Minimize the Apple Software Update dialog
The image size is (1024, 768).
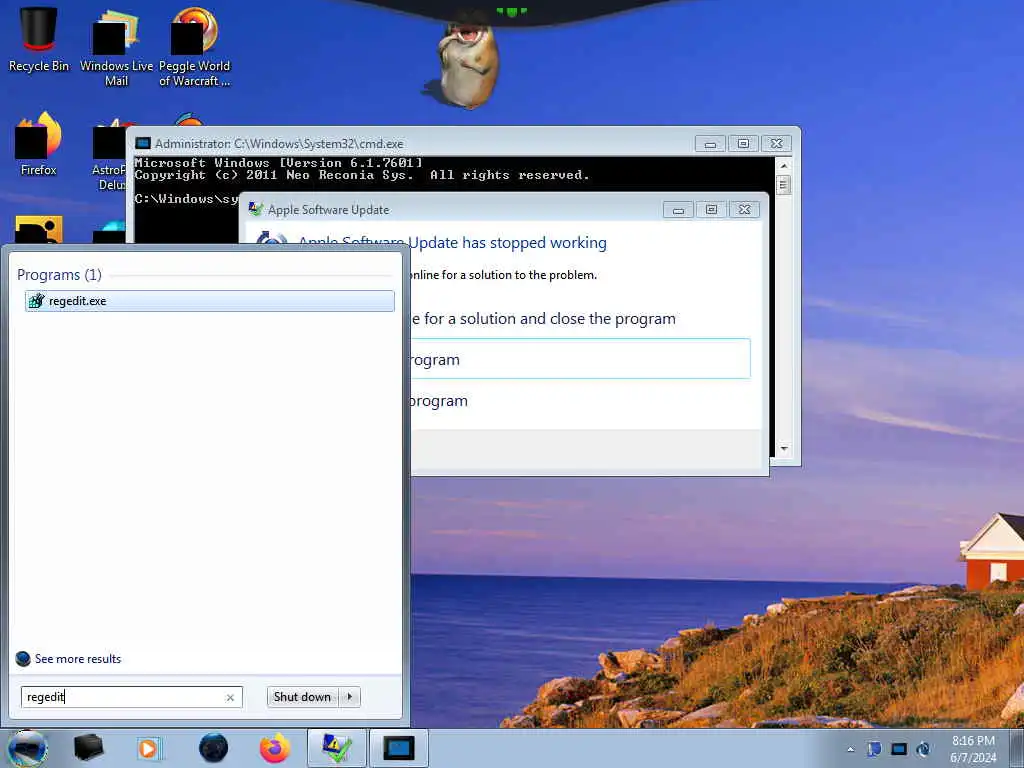[678, 210]
